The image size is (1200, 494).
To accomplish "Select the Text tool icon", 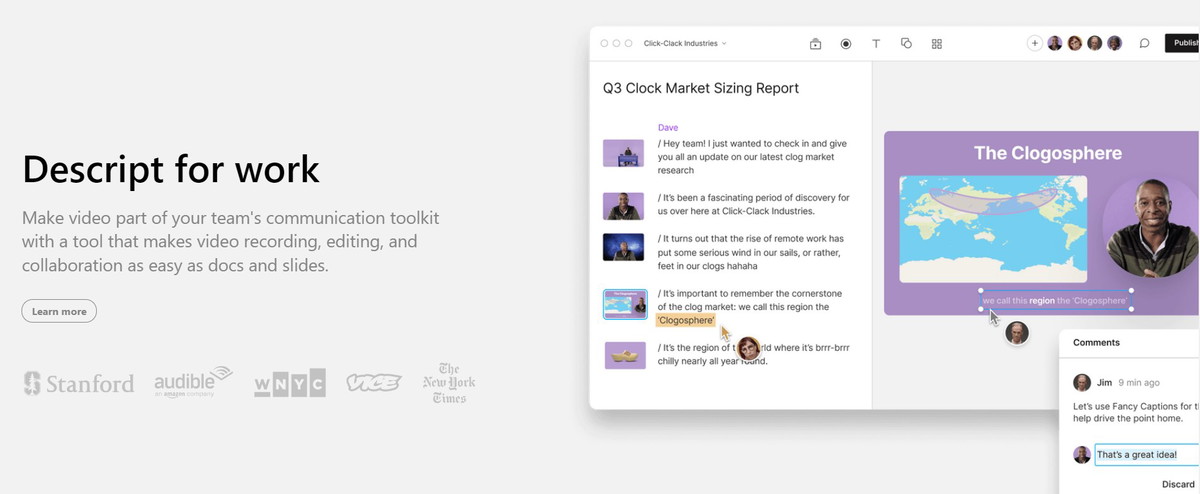I will pyautogui.click(x=876, y=44).
